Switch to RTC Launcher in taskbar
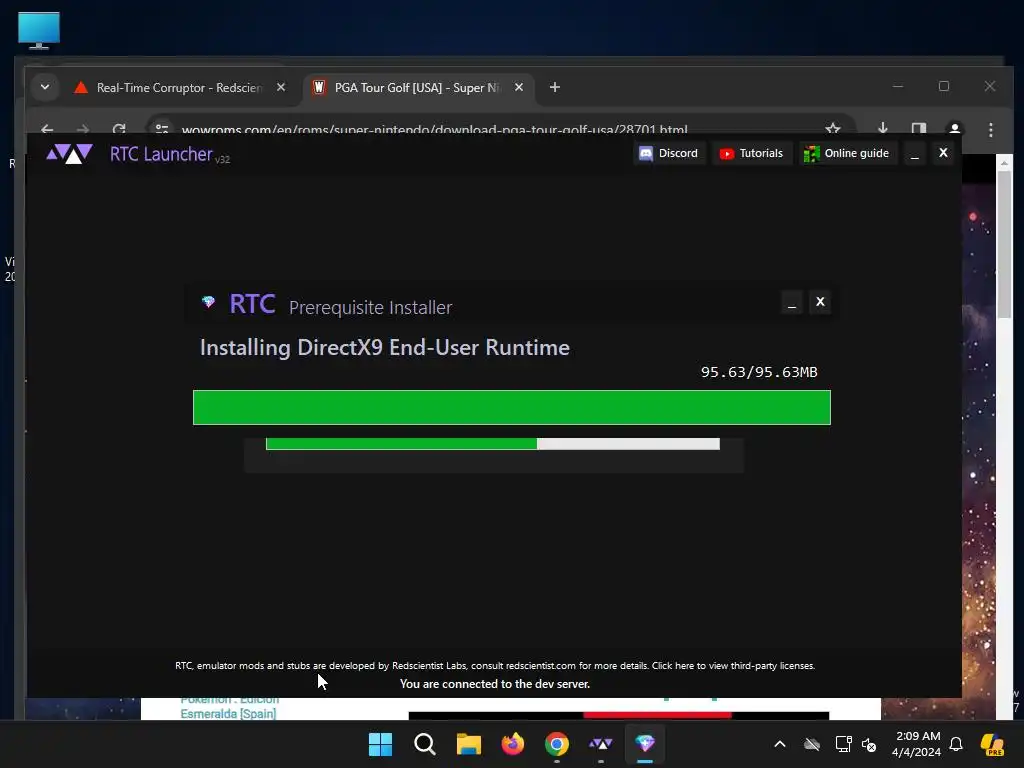1024x768 pixels. coord(601,744)
